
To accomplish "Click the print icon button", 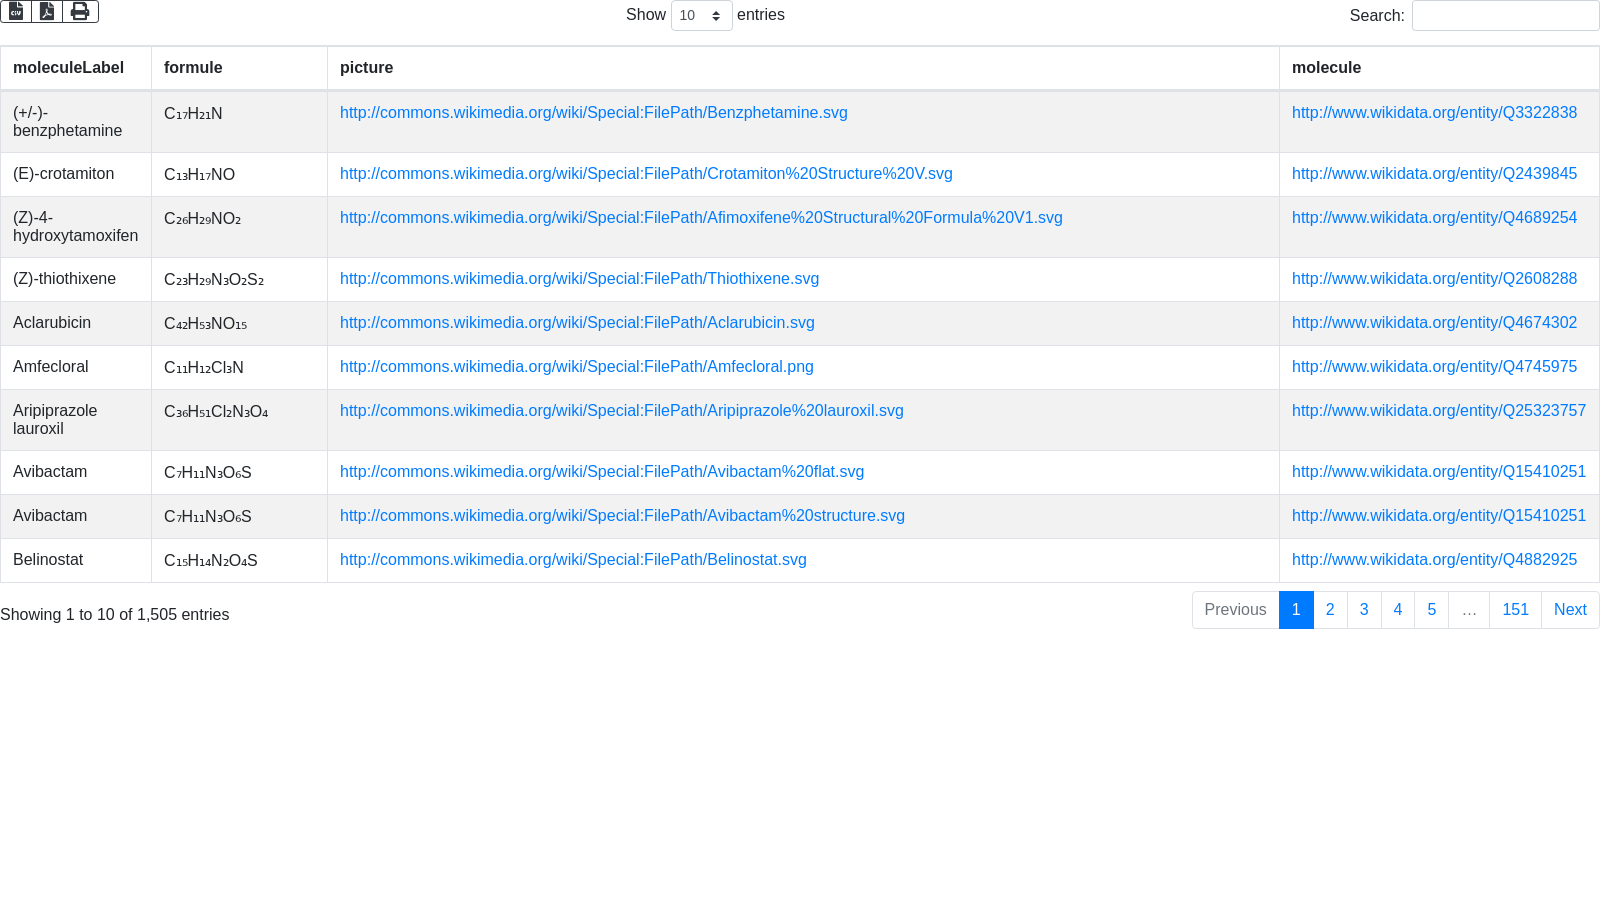I will [80, 12].
